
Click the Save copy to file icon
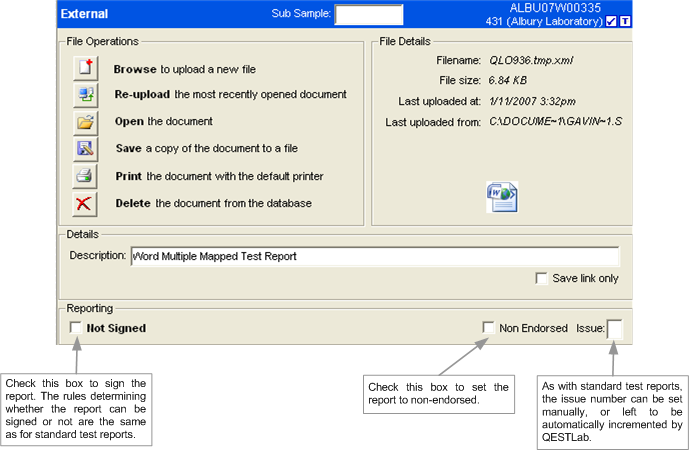click(x=85, y=149)
